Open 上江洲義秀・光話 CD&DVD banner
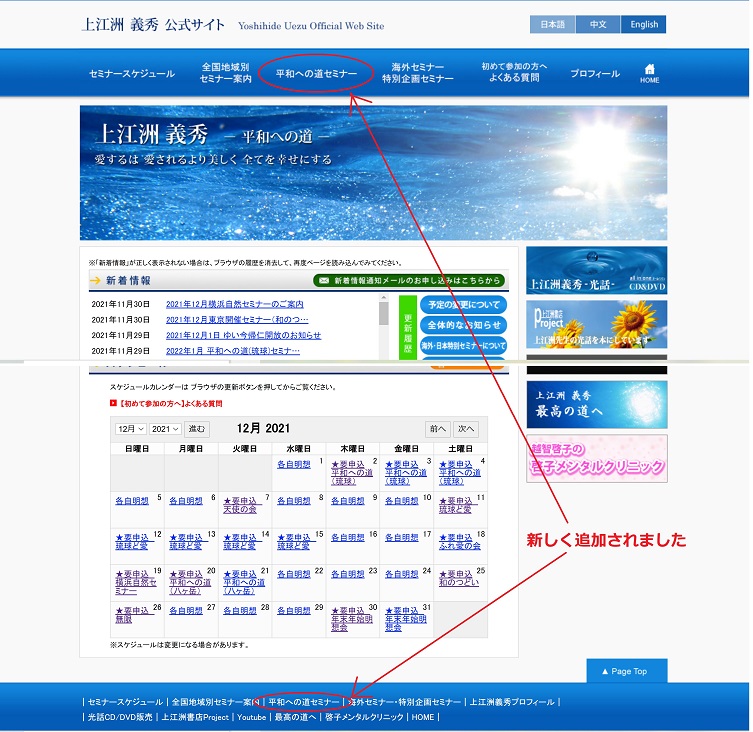Screen dimensions: 753x732 pos(596,270)
